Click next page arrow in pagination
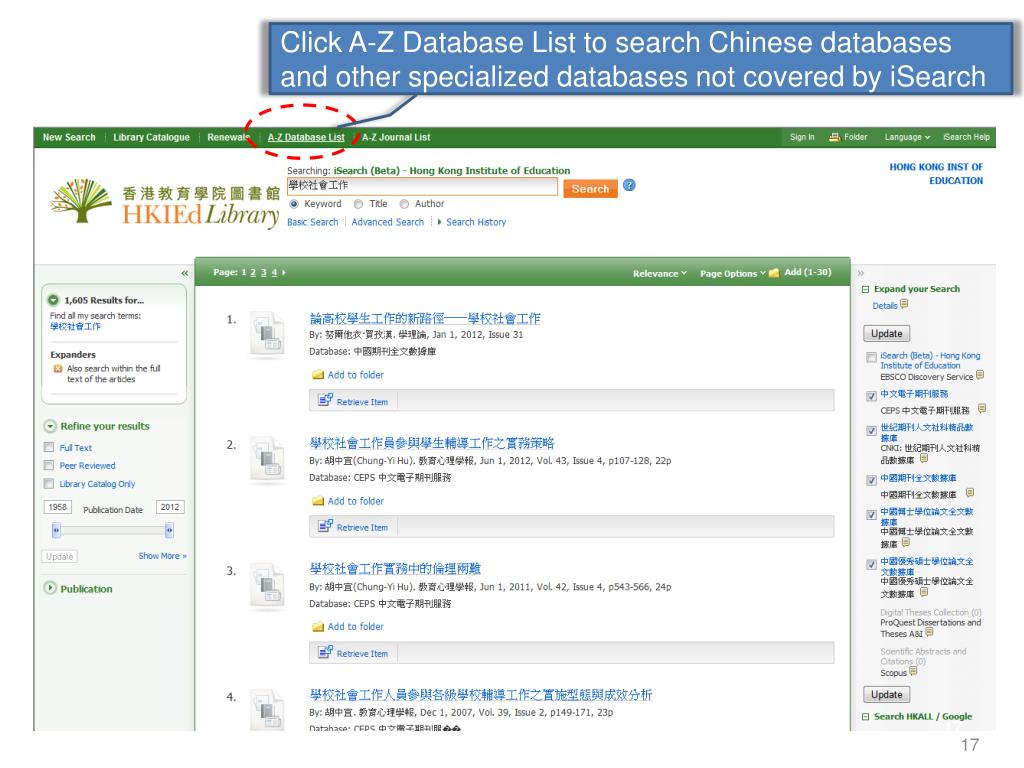 (x=283, y=272)
